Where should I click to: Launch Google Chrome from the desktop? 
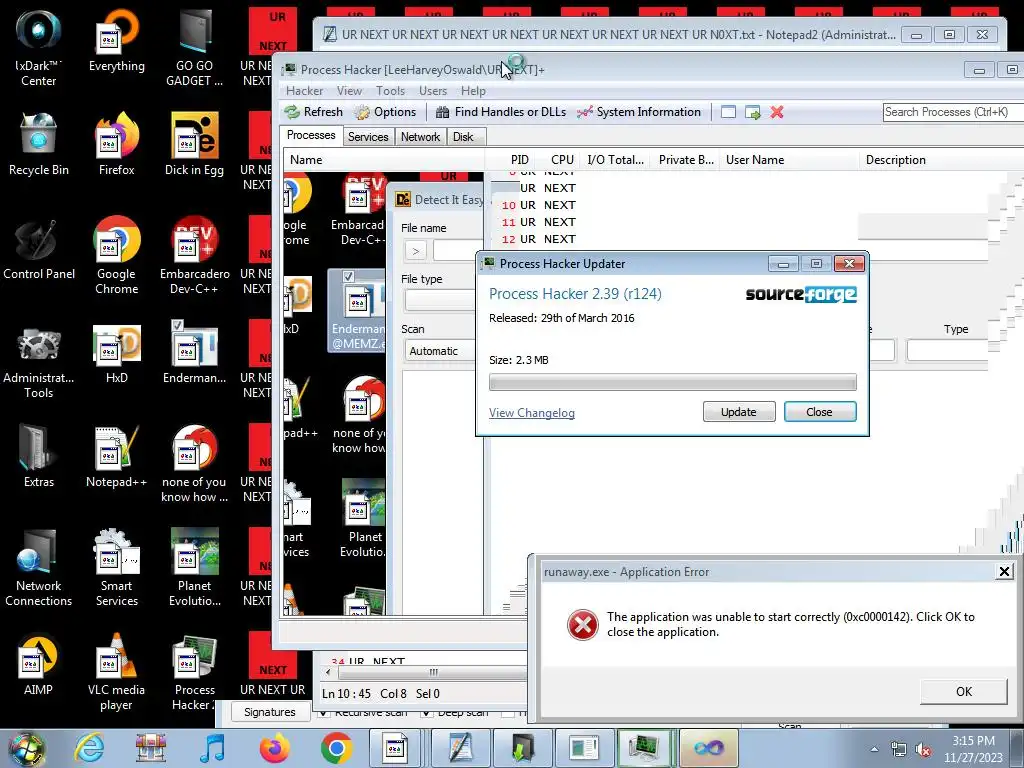(116, 256)
